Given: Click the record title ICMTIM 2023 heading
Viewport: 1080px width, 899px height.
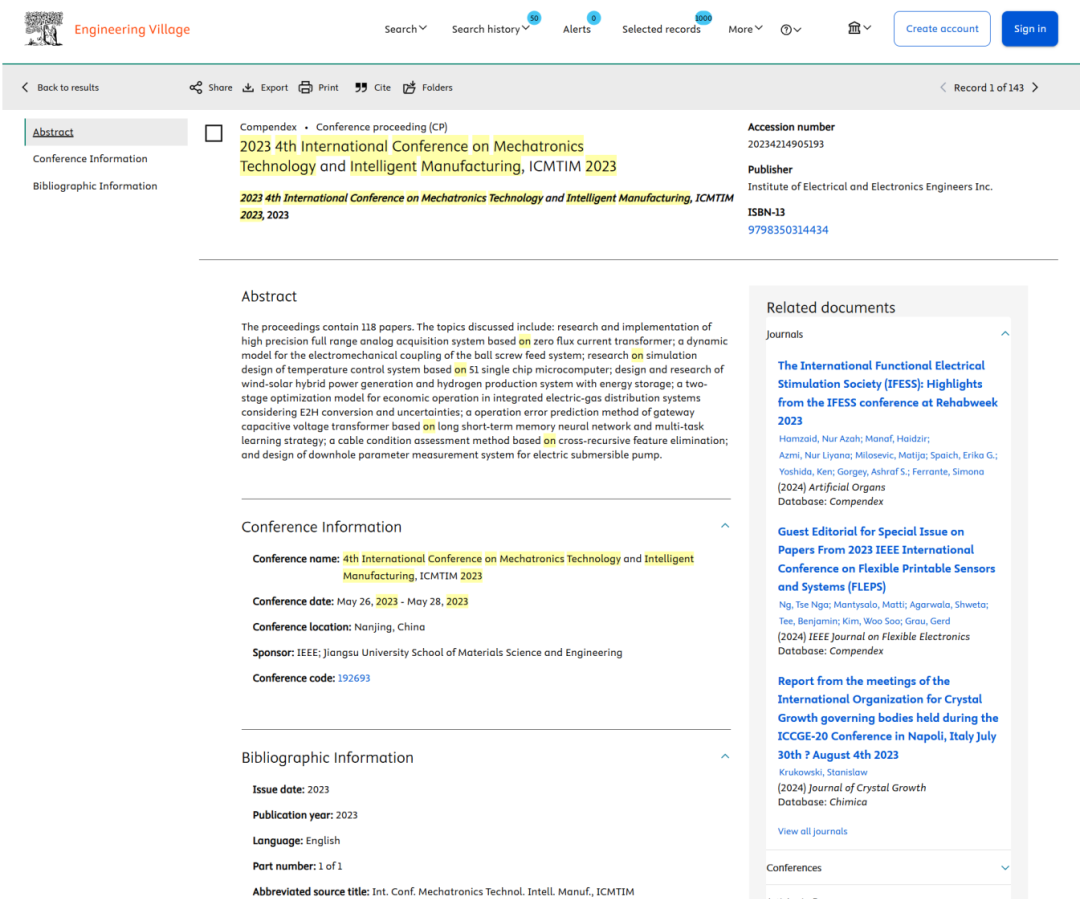Looking at the screenshot, I should point(428,156).
